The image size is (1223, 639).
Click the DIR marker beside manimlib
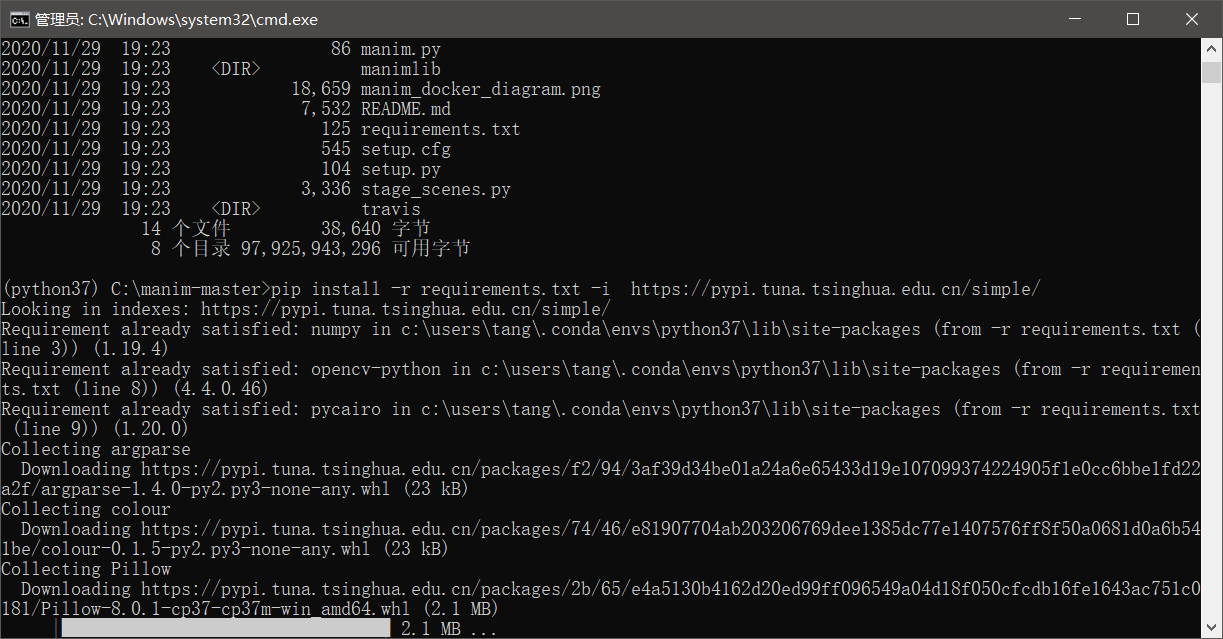tap(236, 69)
